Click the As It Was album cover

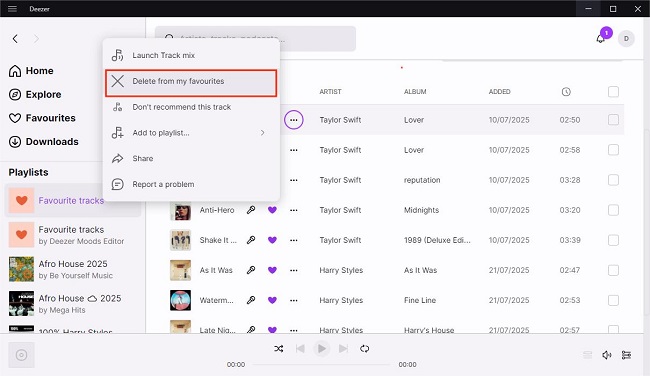point(180,270)
